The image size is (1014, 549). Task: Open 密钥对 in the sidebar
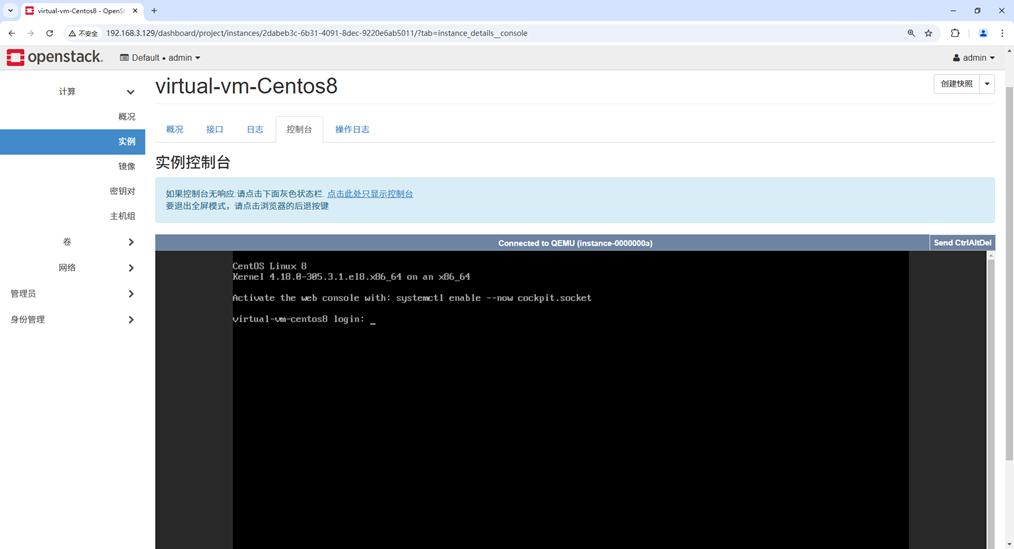tap(122, 191)
